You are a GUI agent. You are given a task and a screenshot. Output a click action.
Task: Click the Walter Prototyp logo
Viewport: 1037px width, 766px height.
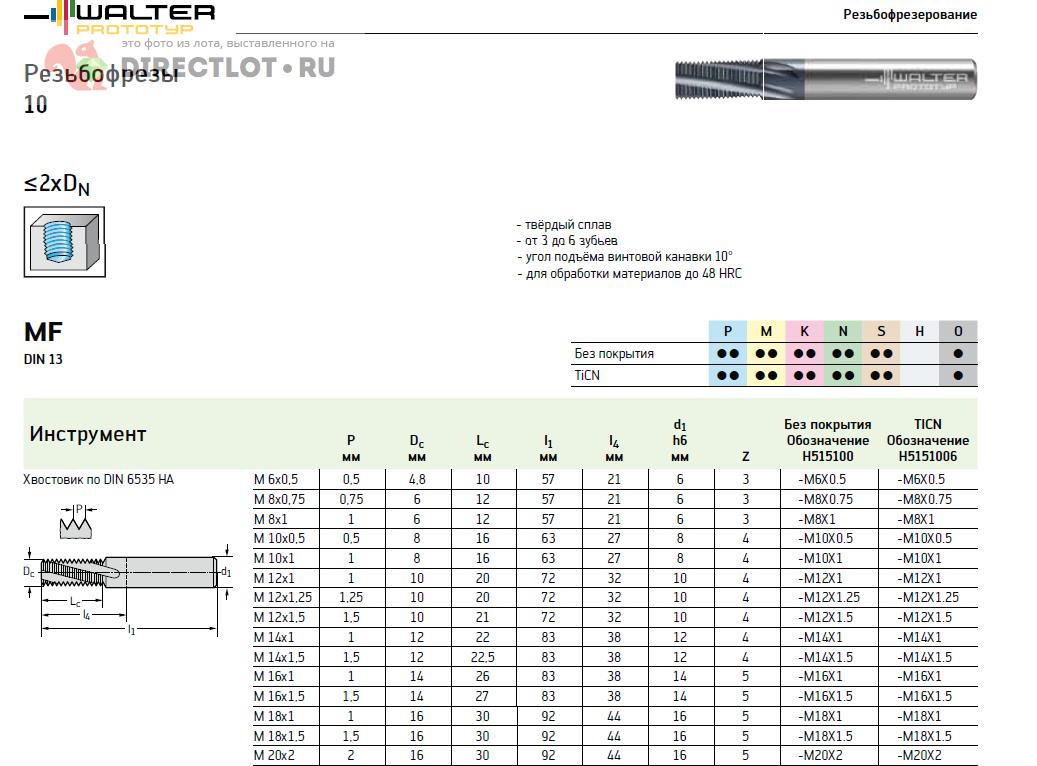120,18
